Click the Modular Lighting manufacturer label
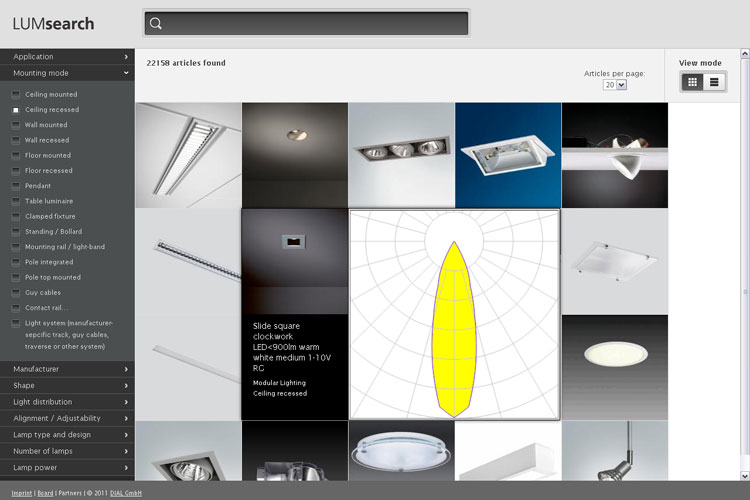 (279, 383)
